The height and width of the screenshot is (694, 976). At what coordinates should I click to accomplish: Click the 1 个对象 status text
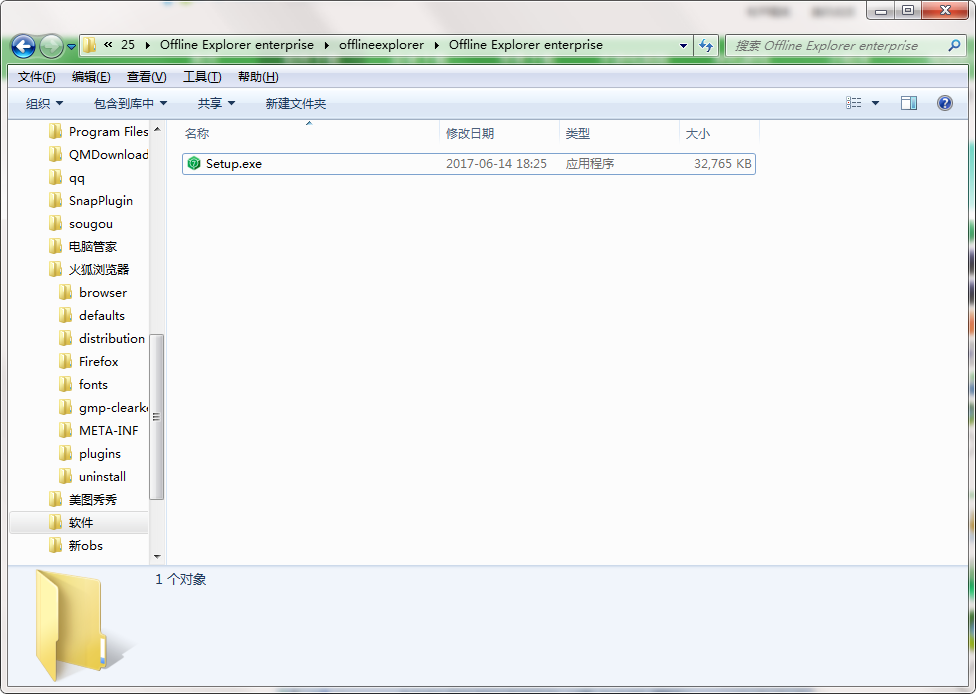pos(181,579)
